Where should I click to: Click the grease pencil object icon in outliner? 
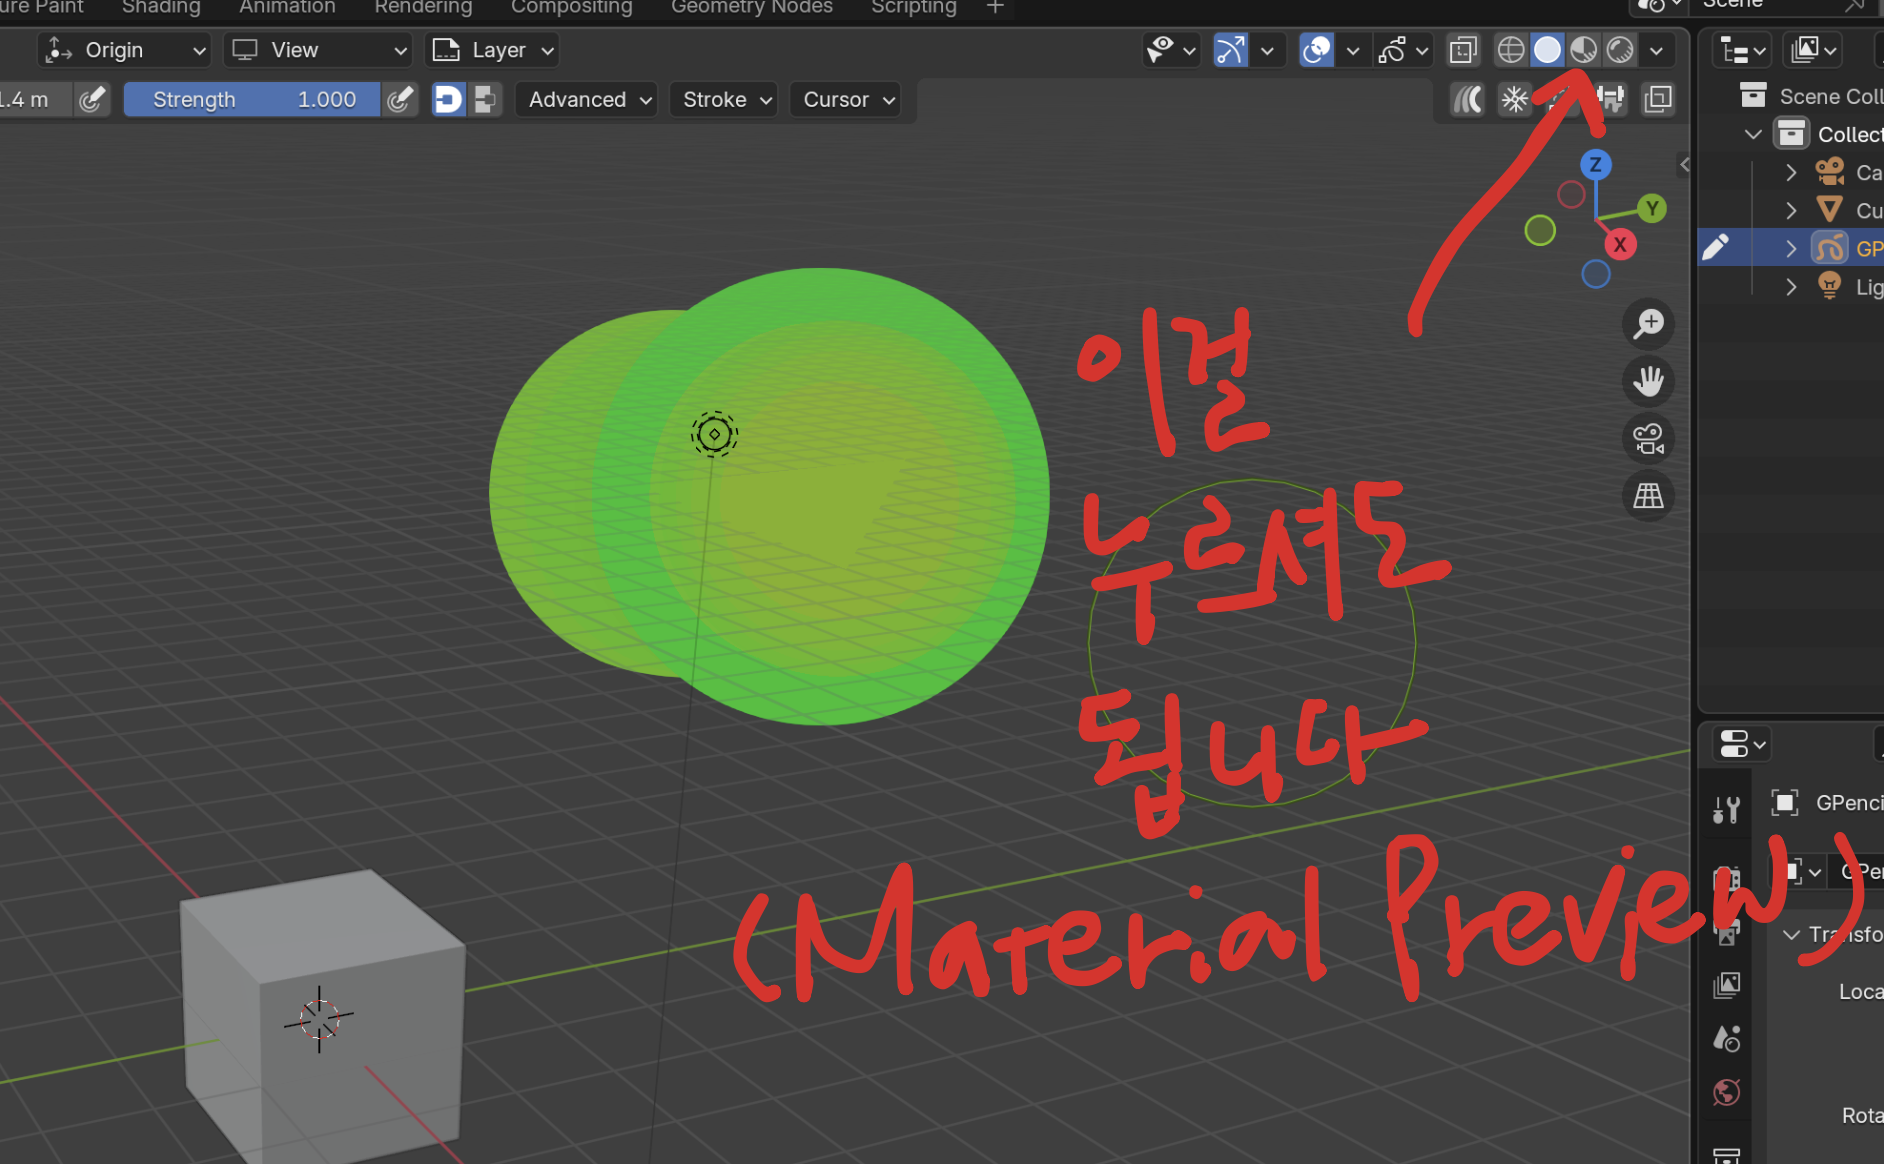1829,248
